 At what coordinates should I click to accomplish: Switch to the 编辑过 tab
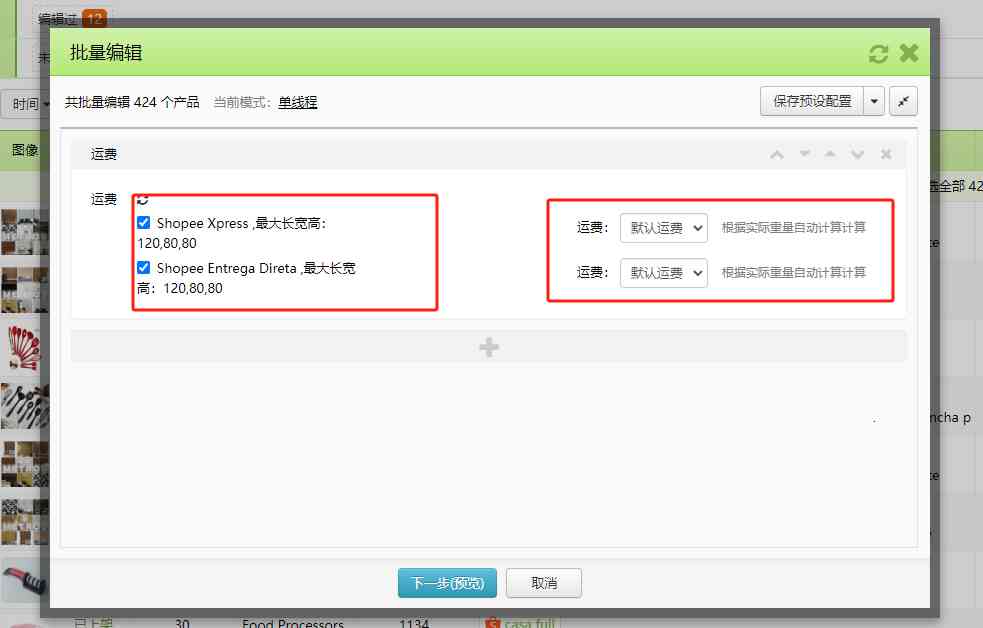(55, 17)
